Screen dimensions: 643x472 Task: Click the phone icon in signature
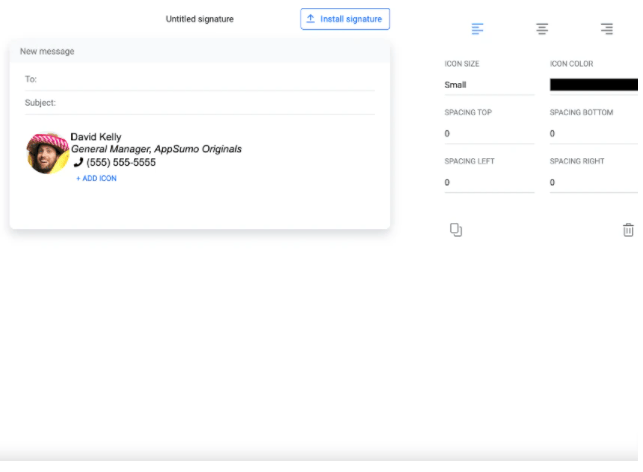(79, 162)
